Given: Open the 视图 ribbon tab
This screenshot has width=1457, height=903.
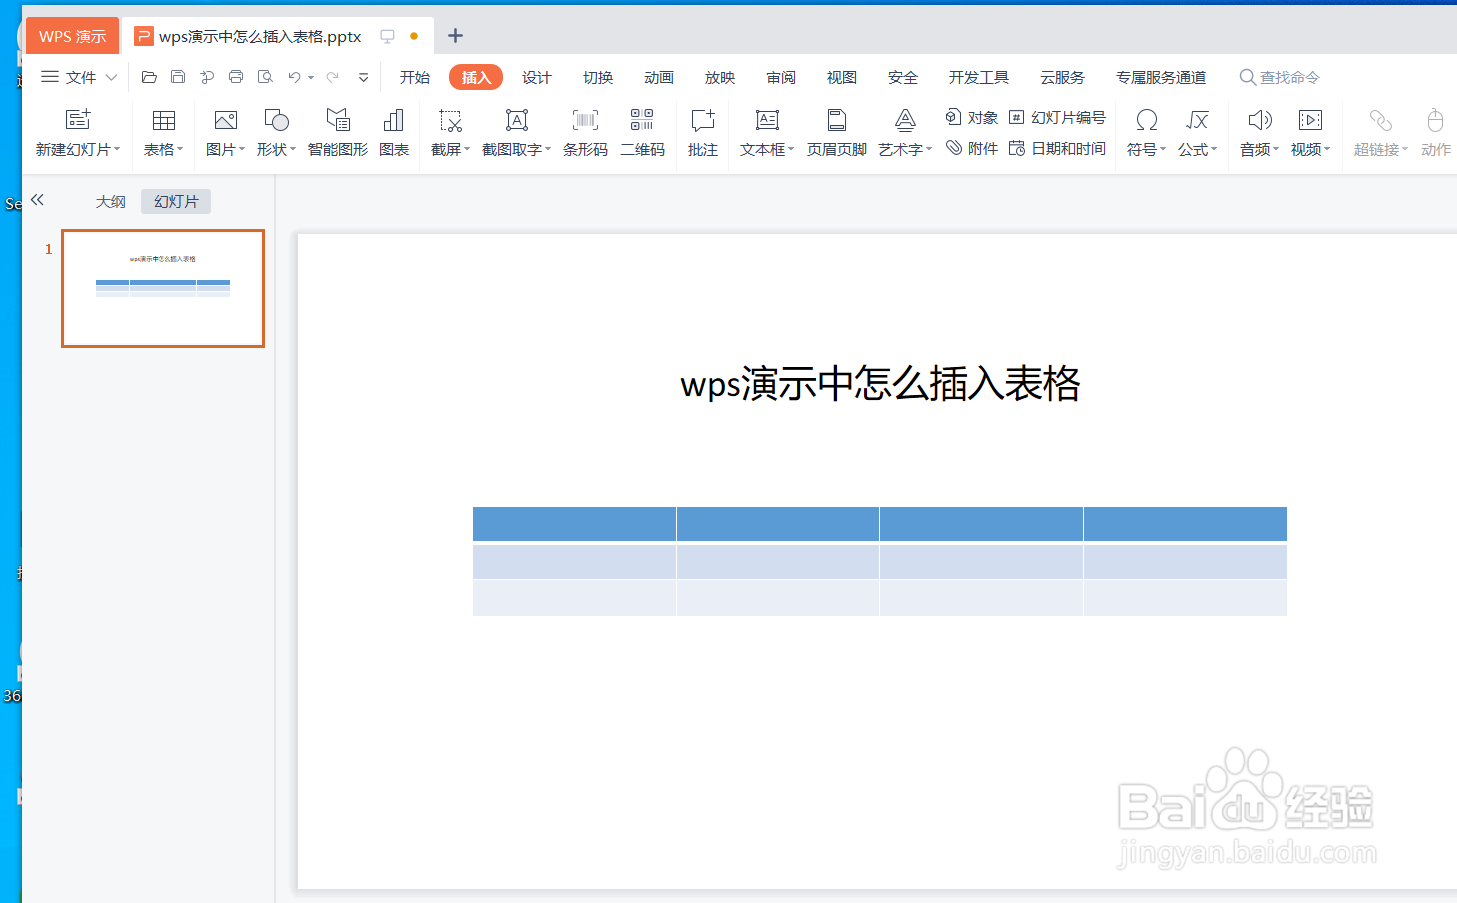Looking at the screenshot, I should click(x=842, y=77).
